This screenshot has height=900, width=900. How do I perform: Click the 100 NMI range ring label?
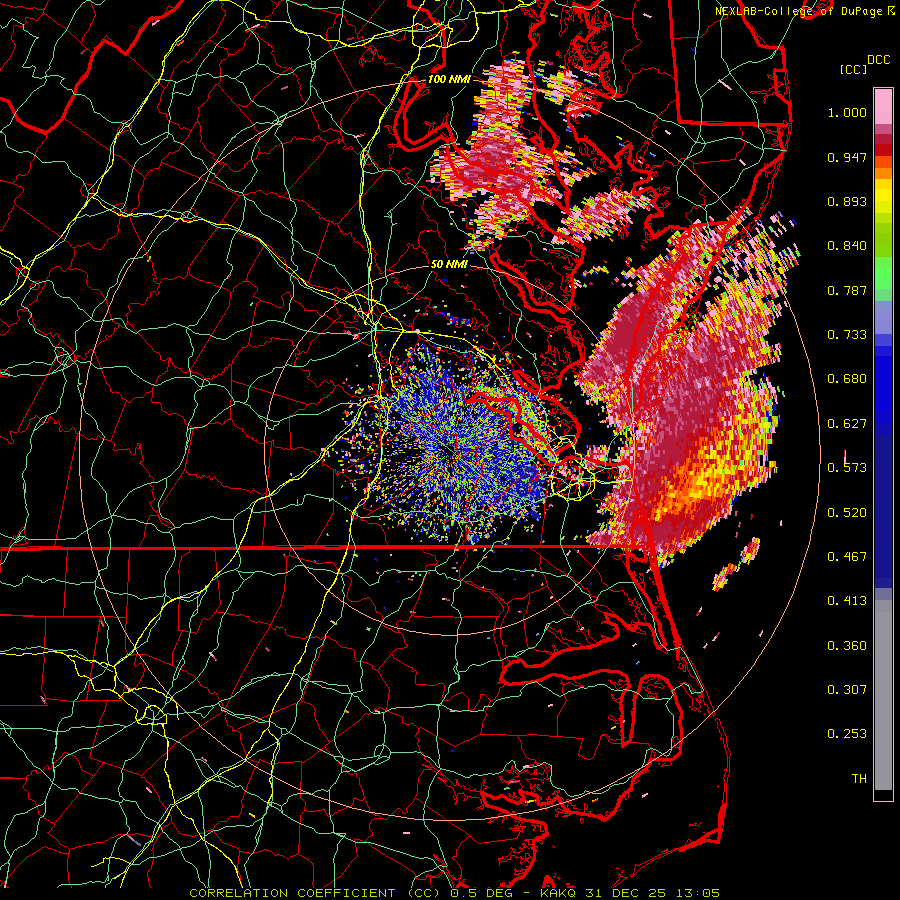point(449,79)
